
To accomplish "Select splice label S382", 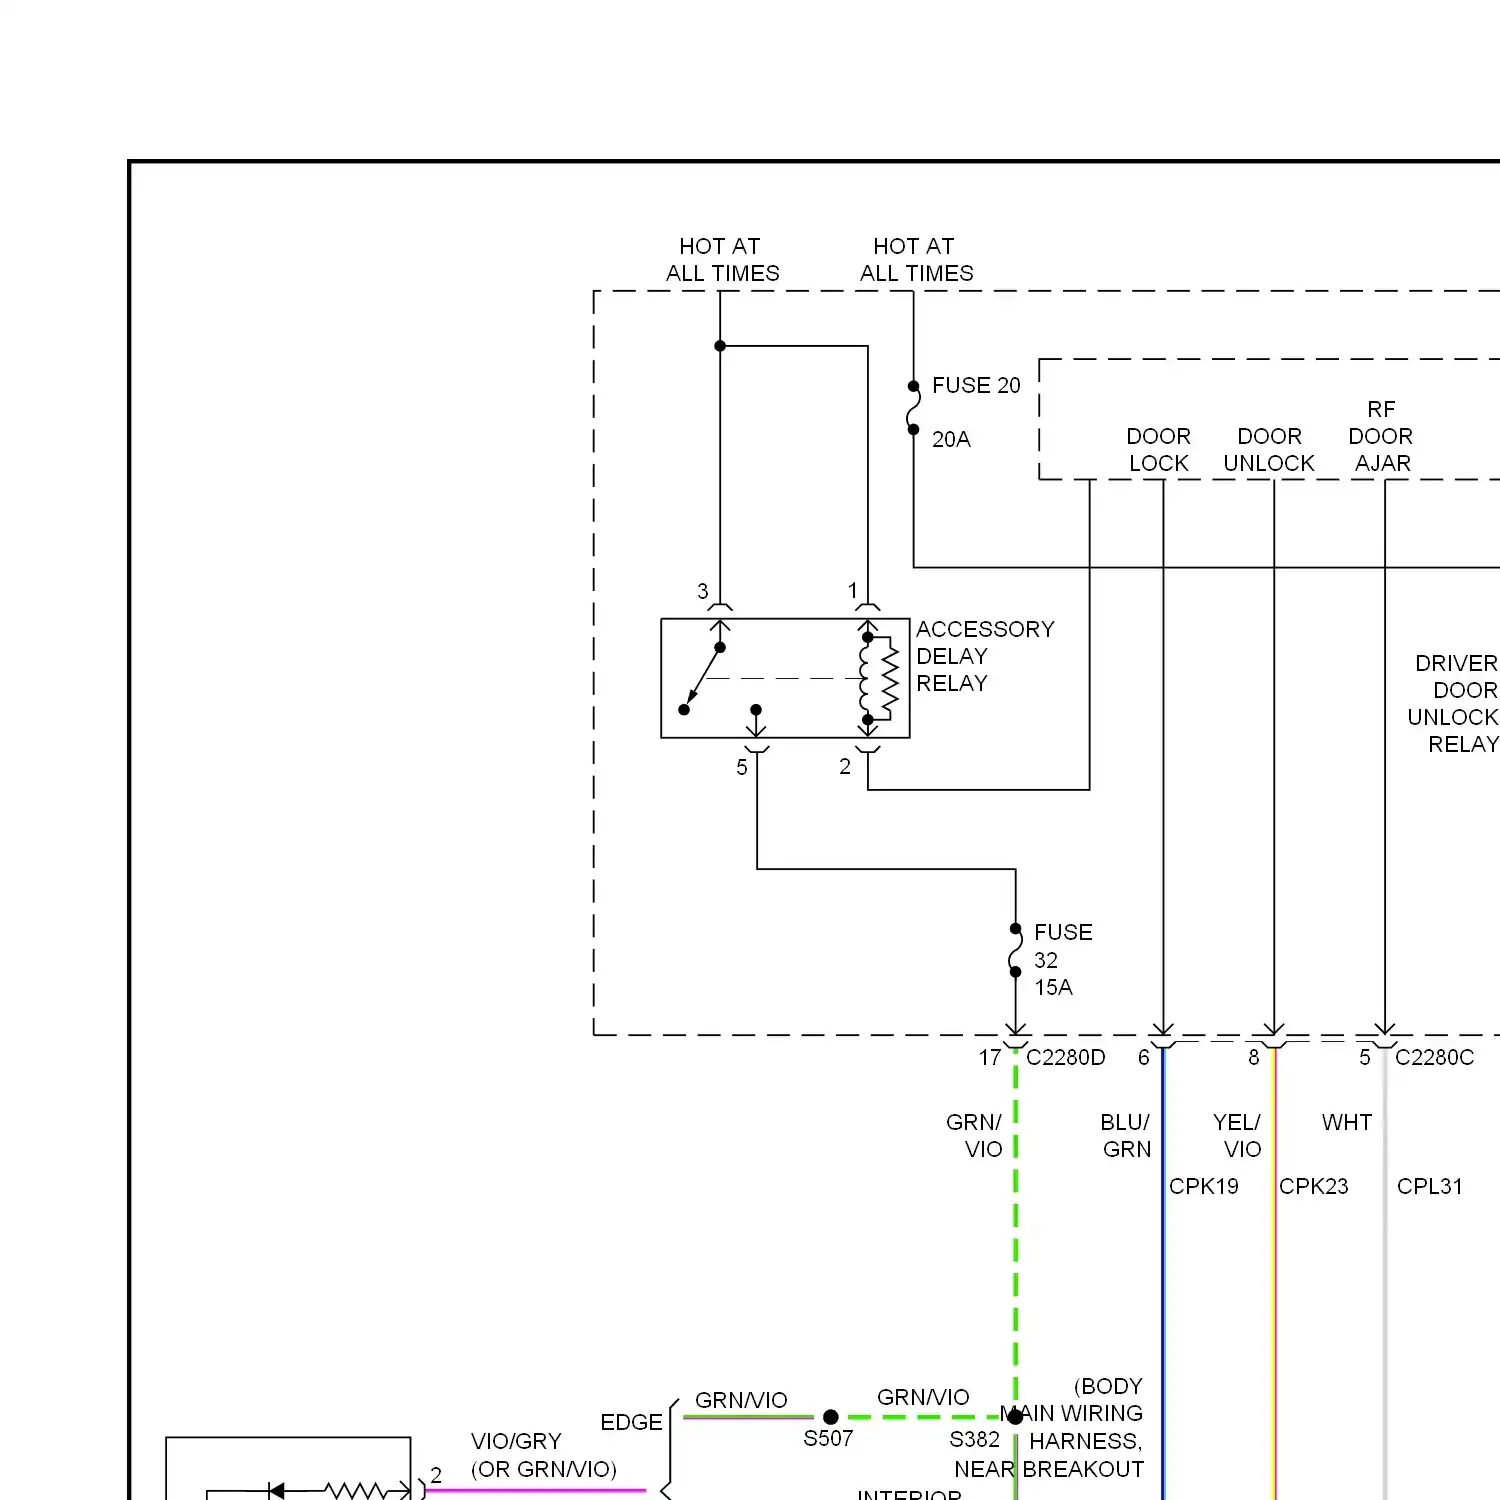I will coord(975,1439).
